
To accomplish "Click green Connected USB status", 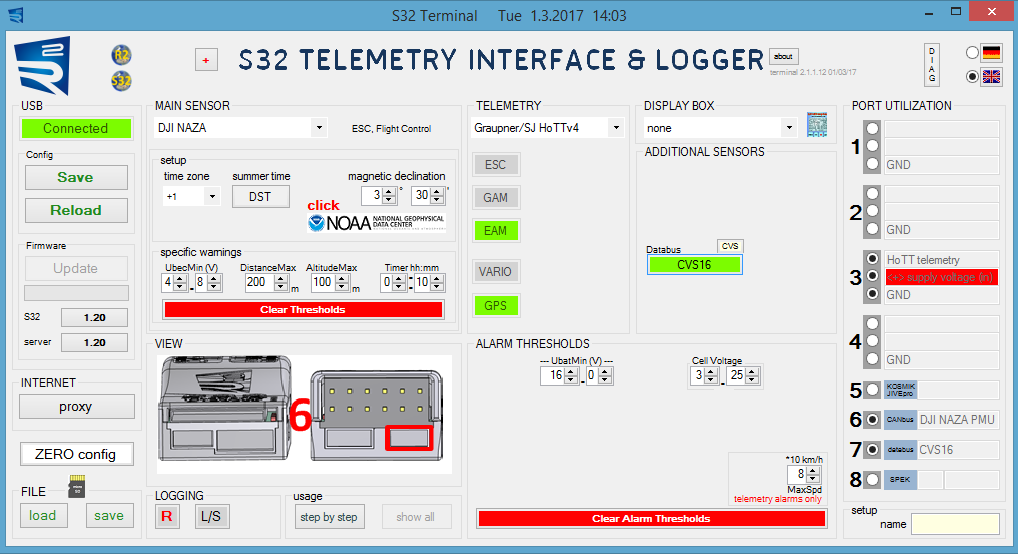I will point(76,129).
